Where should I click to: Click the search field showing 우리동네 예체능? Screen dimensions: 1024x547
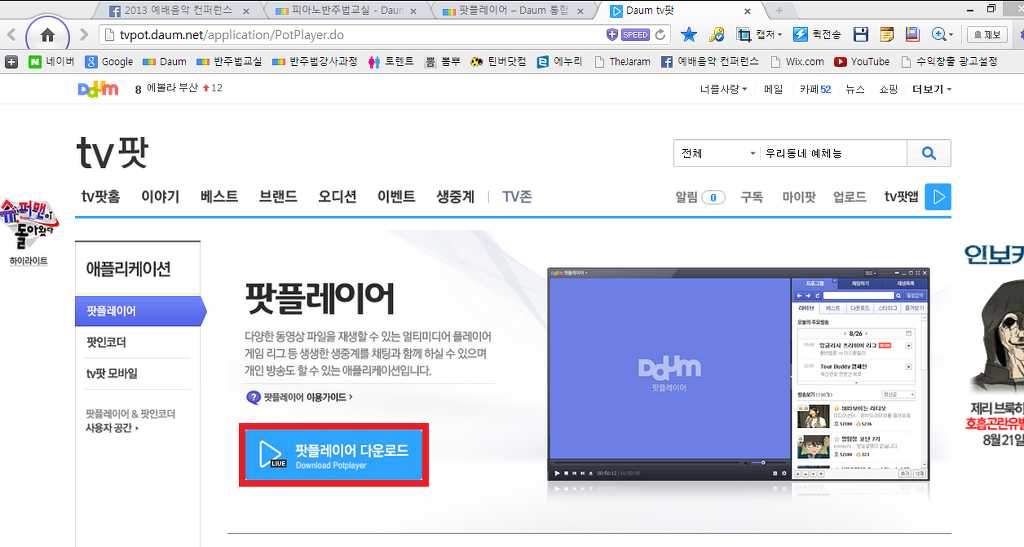click(x=834, y=153)
